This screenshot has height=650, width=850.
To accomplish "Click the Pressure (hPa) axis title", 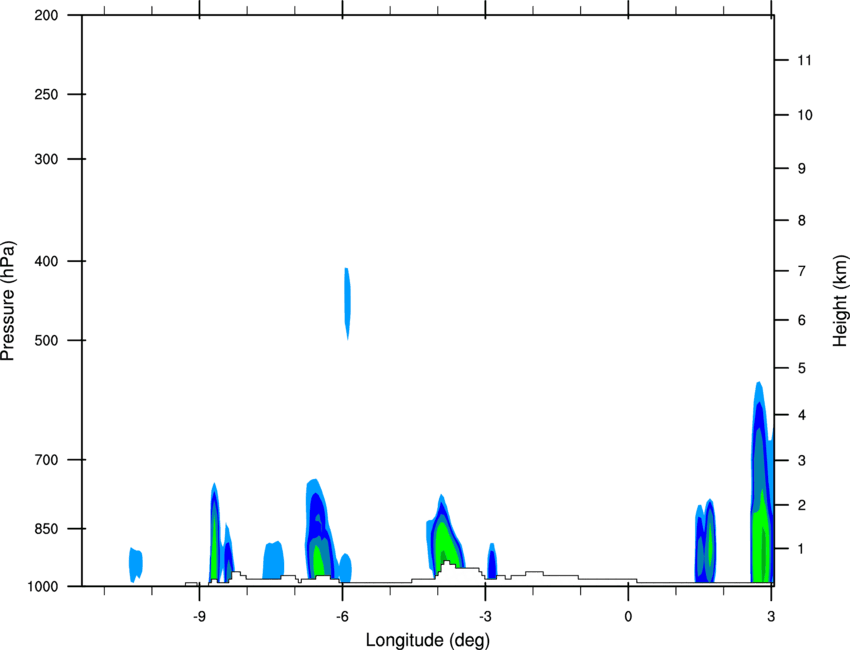I will coord(8,301).
